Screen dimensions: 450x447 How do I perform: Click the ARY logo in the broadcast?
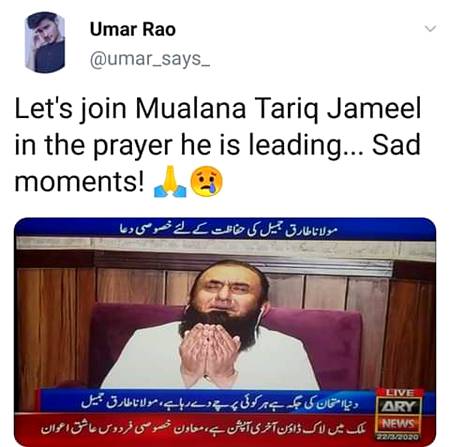click(399, 407)
